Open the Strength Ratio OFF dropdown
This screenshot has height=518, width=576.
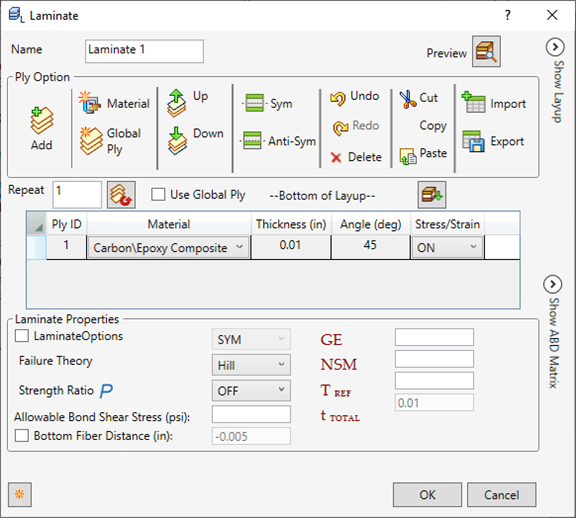coord(251,390)
